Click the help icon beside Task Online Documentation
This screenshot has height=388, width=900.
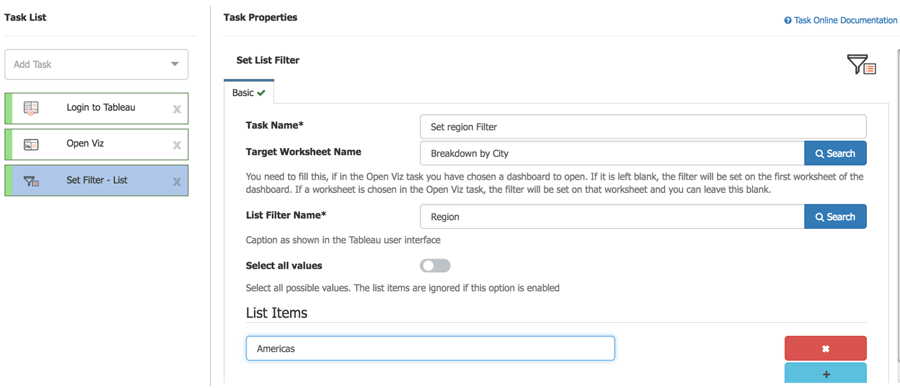pos(788,20)
